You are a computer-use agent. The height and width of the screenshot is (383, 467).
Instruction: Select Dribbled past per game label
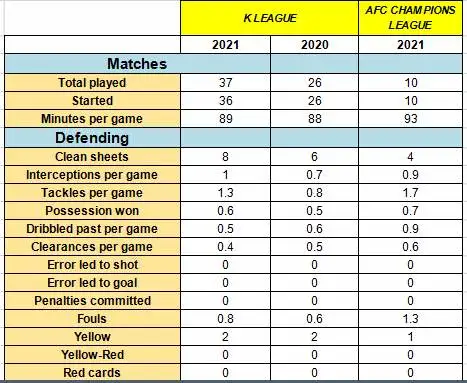92,229
